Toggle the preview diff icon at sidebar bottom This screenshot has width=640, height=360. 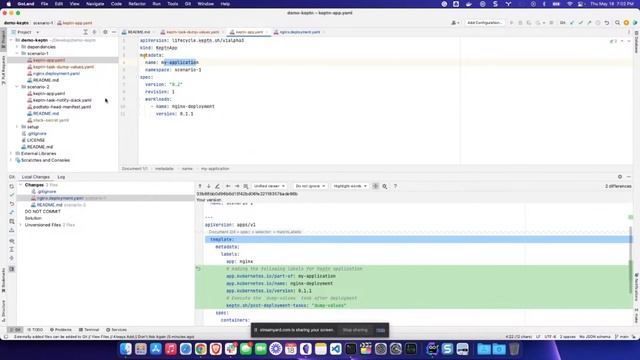(11, 269)
